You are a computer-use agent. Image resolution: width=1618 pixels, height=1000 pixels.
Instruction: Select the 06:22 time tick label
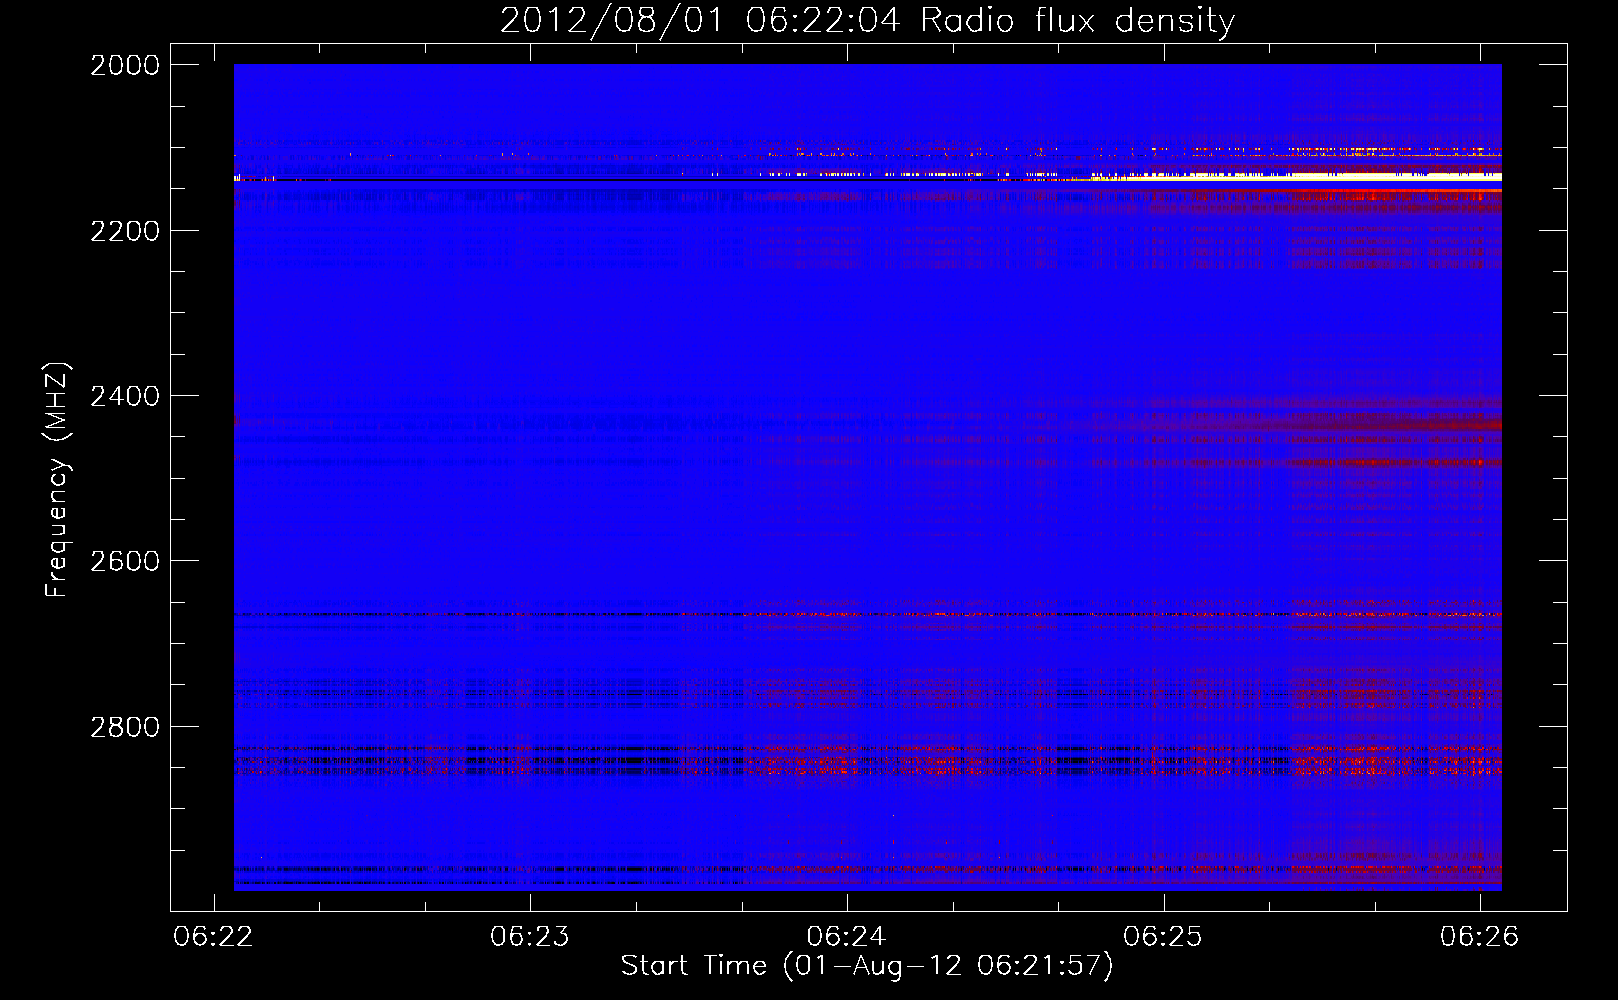pyautogui.click(x=213, y=936)
